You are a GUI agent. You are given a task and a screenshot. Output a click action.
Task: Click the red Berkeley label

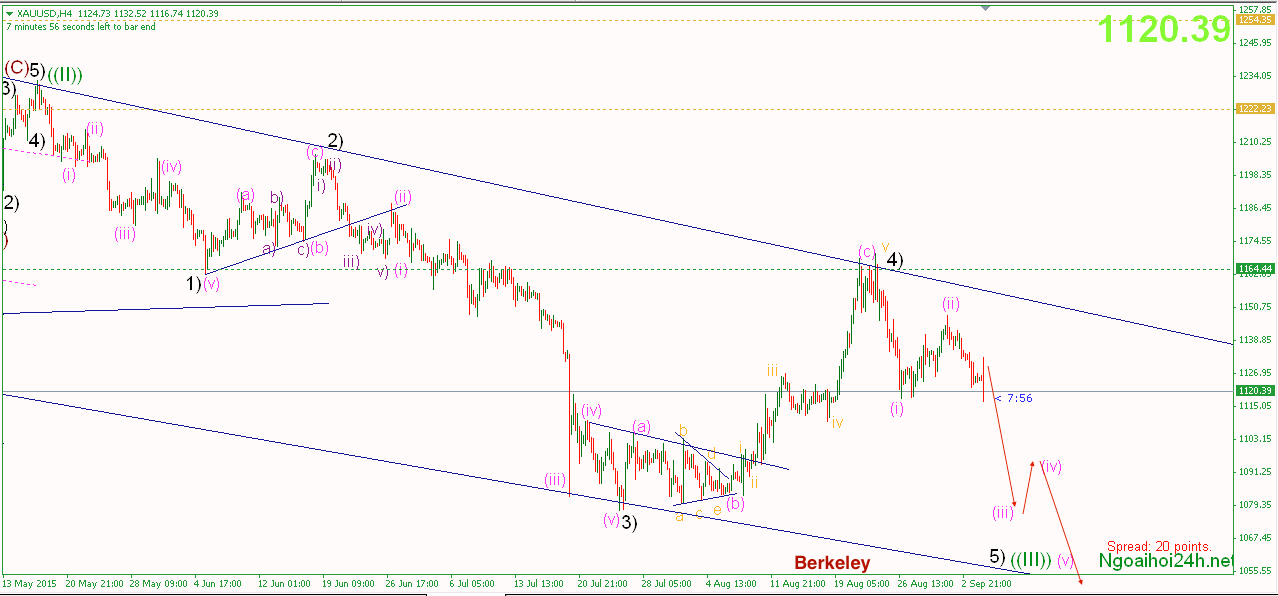832,563
